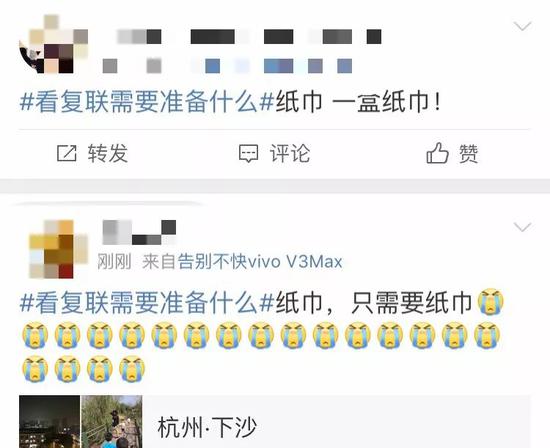
Task: Open the second post's blurred username
Action: 139,232
